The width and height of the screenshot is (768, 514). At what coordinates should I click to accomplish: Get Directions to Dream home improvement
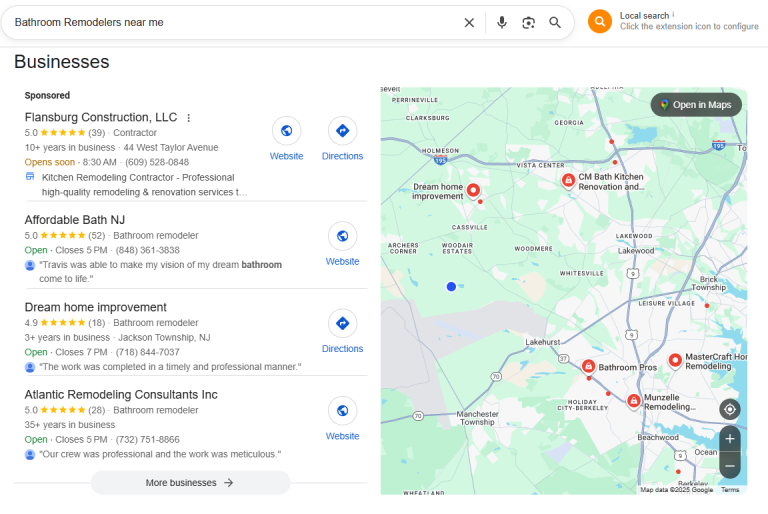(x=342, y=323)
